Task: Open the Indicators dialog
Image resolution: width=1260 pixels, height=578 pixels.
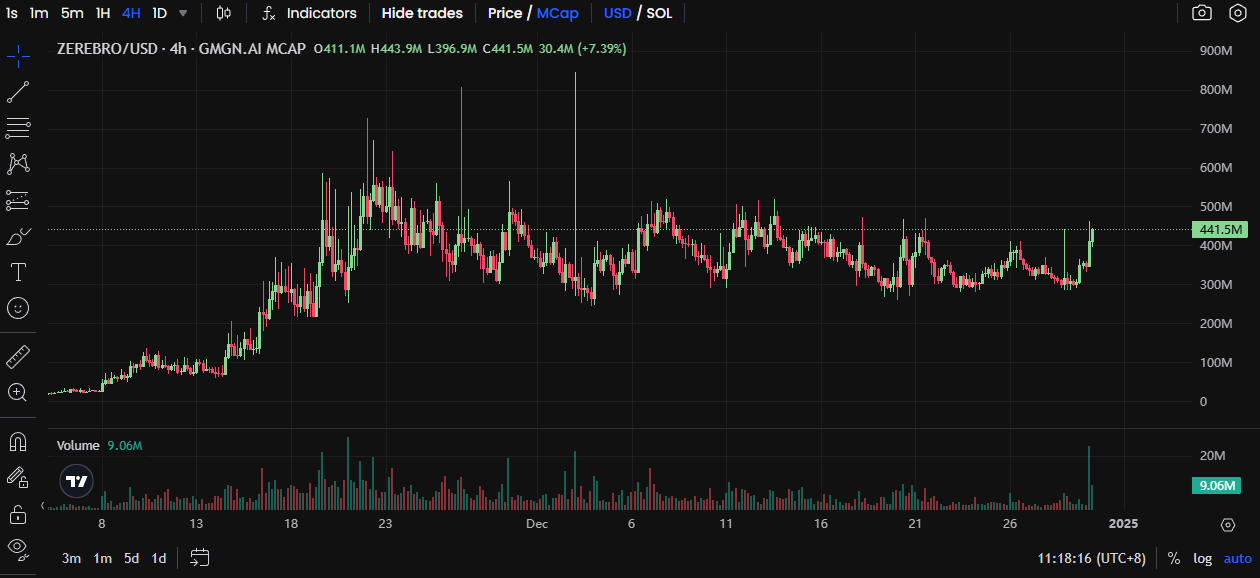Action: click(x=309, y=13)
